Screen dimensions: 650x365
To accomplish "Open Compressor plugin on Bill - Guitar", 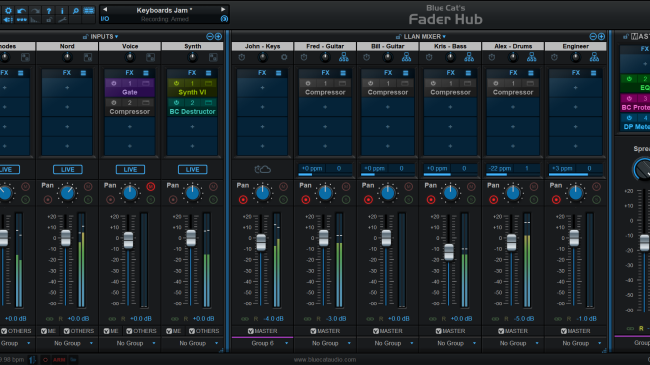I will tap(388, 88).
